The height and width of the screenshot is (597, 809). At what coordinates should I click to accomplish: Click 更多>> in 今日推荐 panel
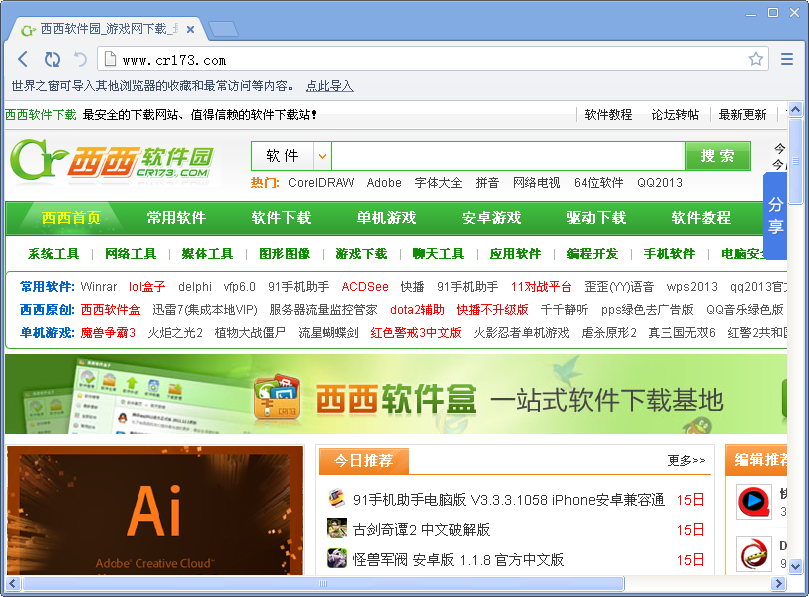[x=686, y=460]
